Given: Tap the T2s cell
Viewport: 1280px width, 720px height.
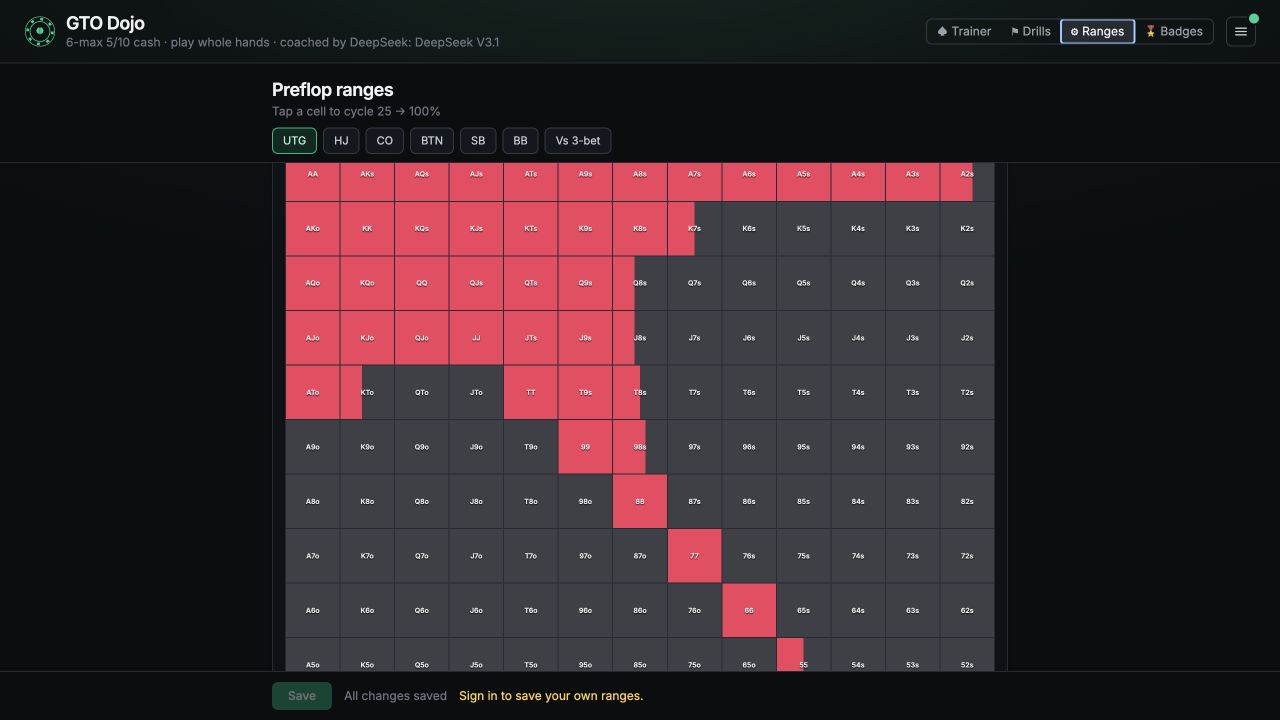Looking at the screenshot, I should (967, 392).
